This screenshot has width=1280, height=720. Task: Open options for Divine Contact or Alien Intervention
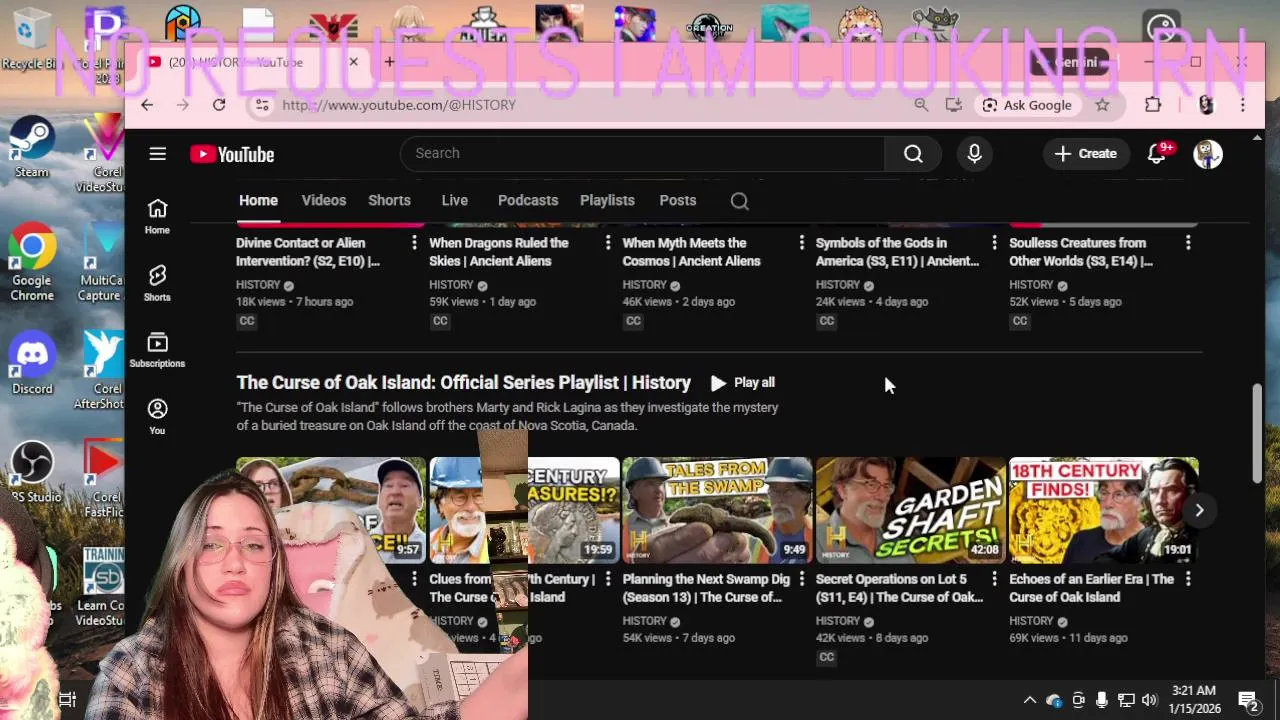(x=414, y=243)
